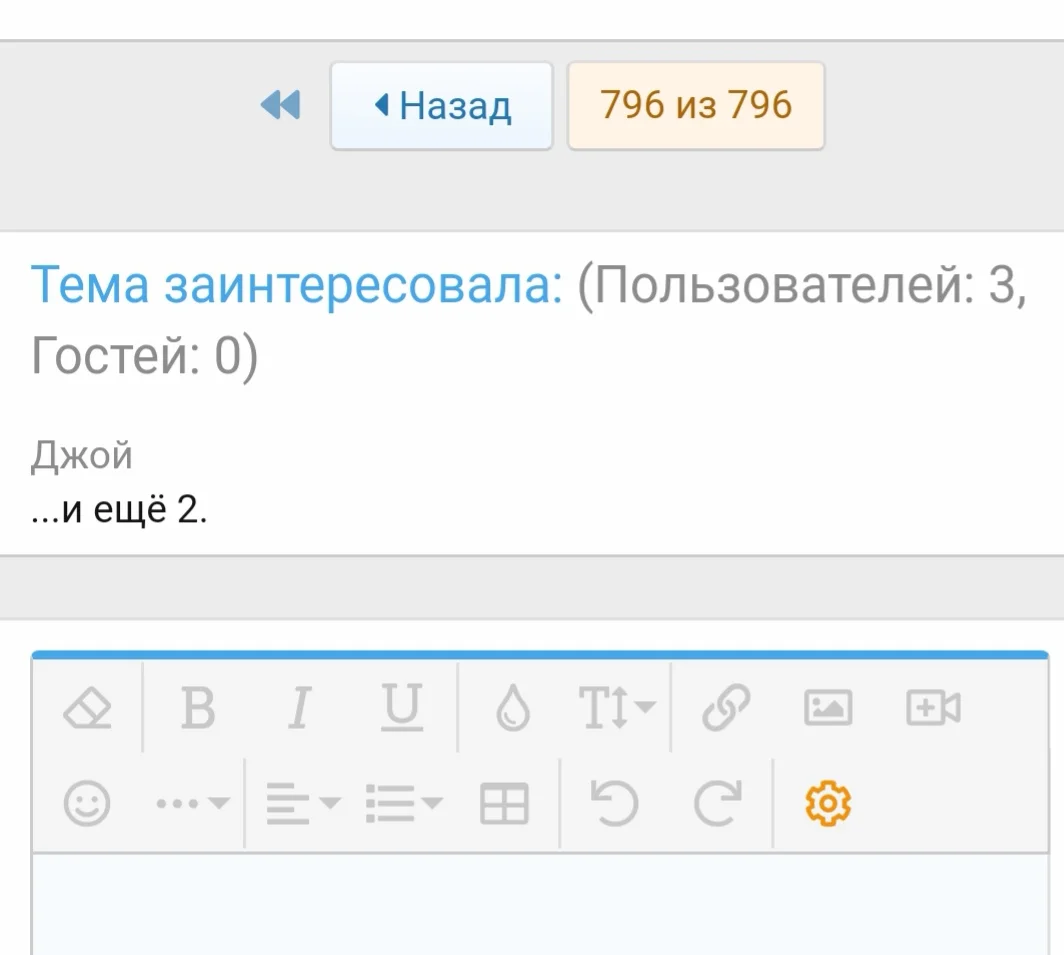Open the editor settings gear

tap(824, 800)
